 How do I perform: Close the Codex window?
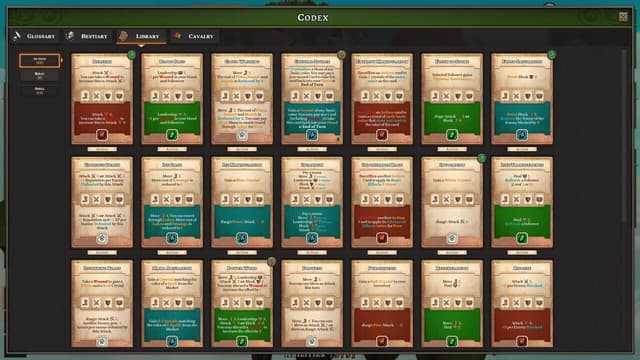pos(623,17)
